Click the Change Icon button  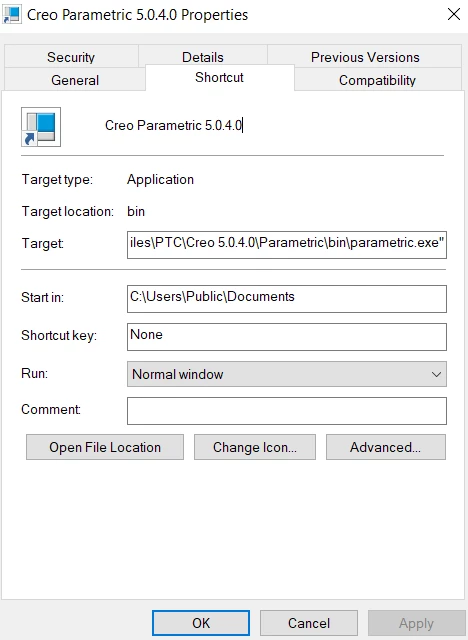[x=255, y=447]
